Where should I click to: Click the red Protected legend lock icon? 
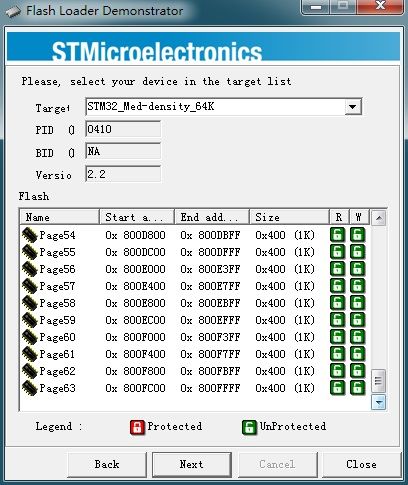pos(137,427)
